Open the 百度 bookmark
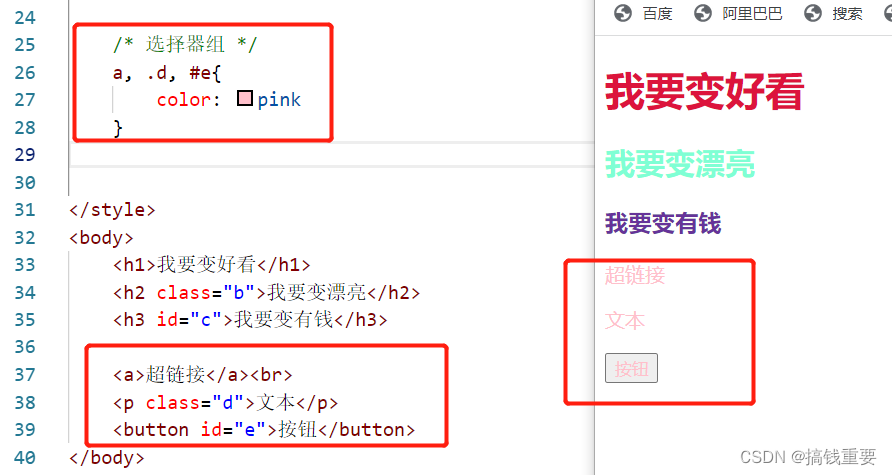Screen dimensions: 892x475 (658, 14)
